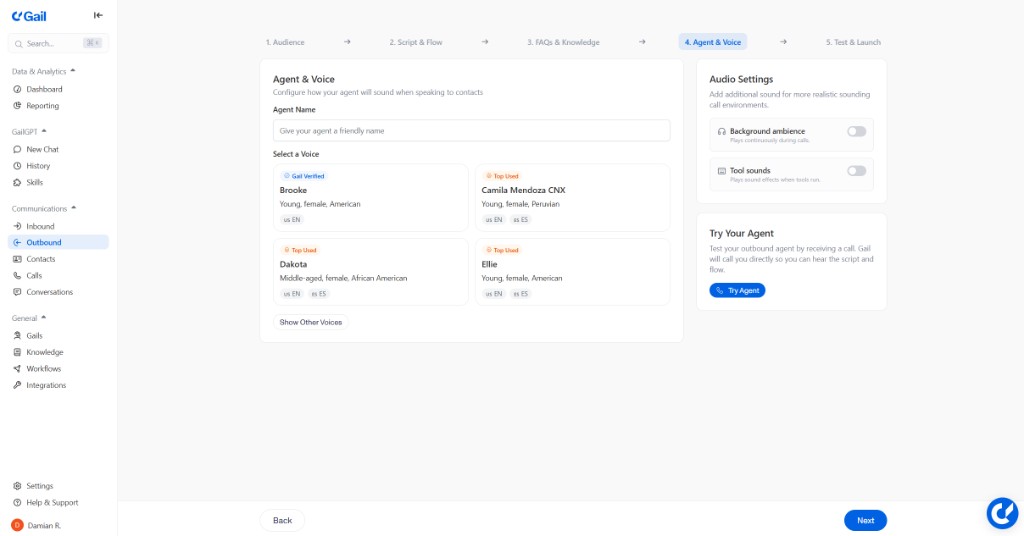Click the Integrations key icon
Viewport: 1024px width, 536px height.
(x=17, y=385)
